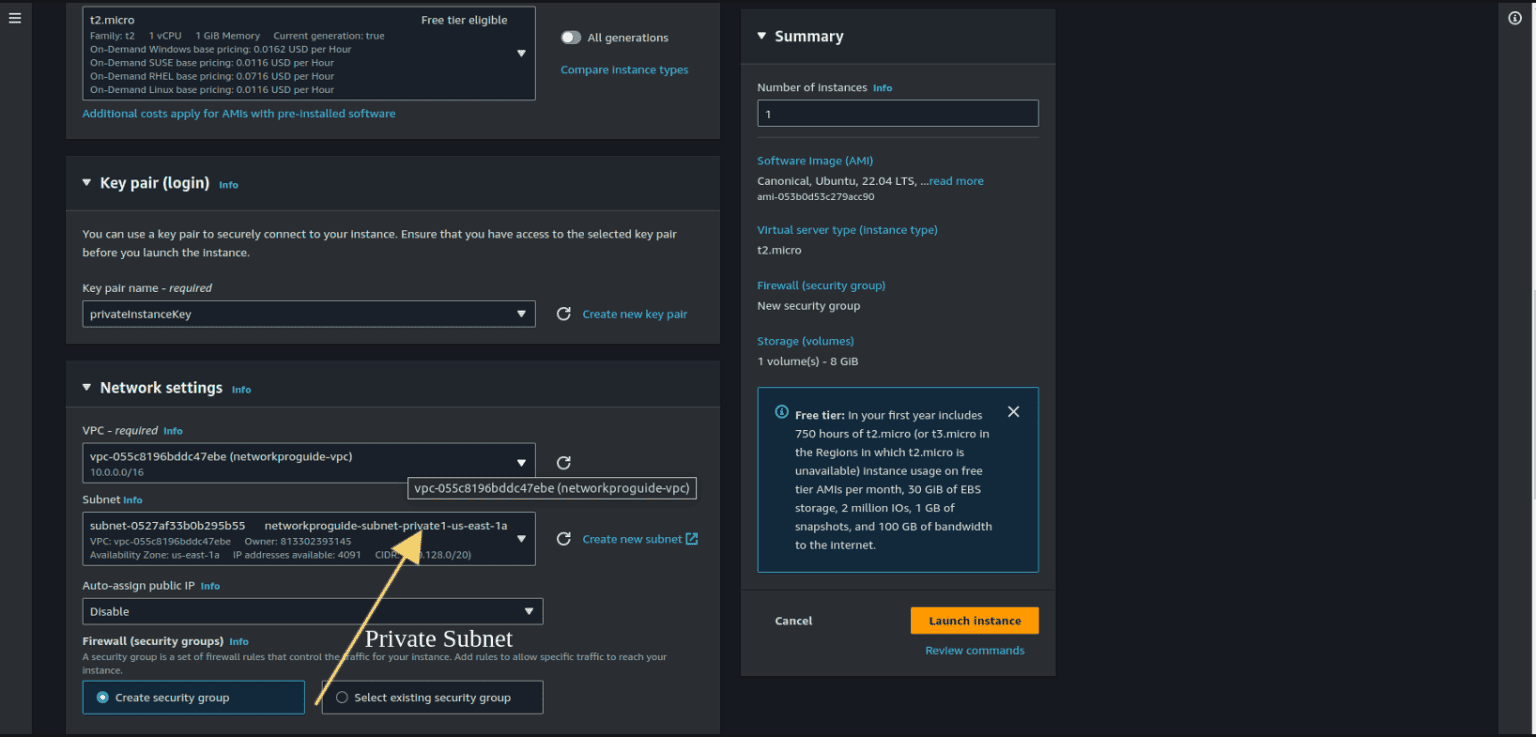1536x737 pixels.
Task: Click the Number of instances input field
Action: point(897,112)
